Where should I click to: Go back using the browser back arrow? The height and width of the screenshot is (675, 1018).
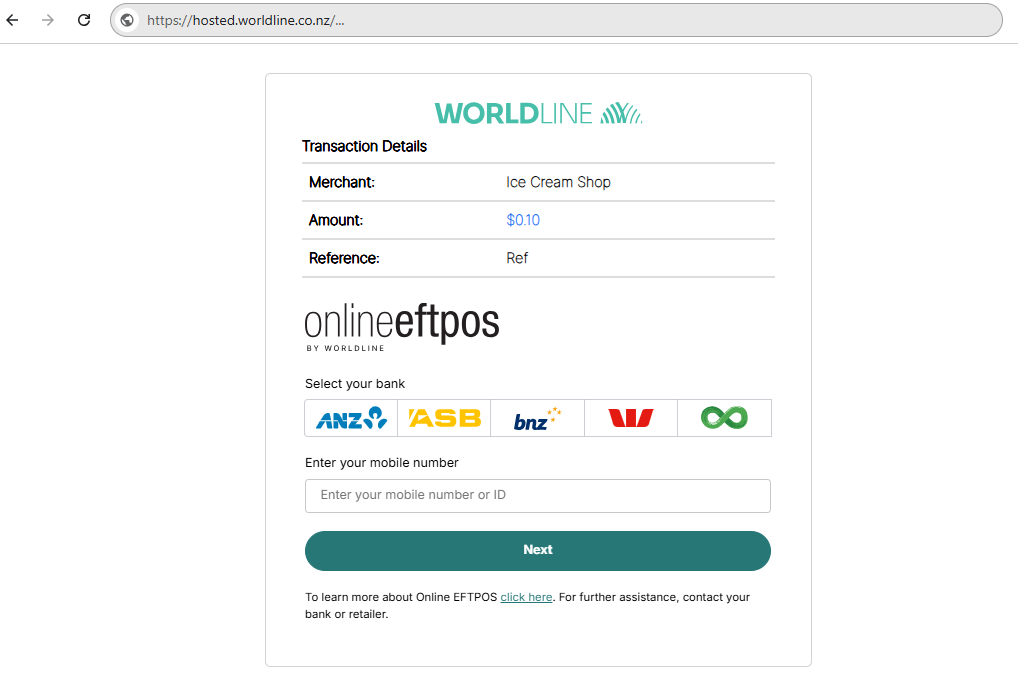(x=12, y=20)
